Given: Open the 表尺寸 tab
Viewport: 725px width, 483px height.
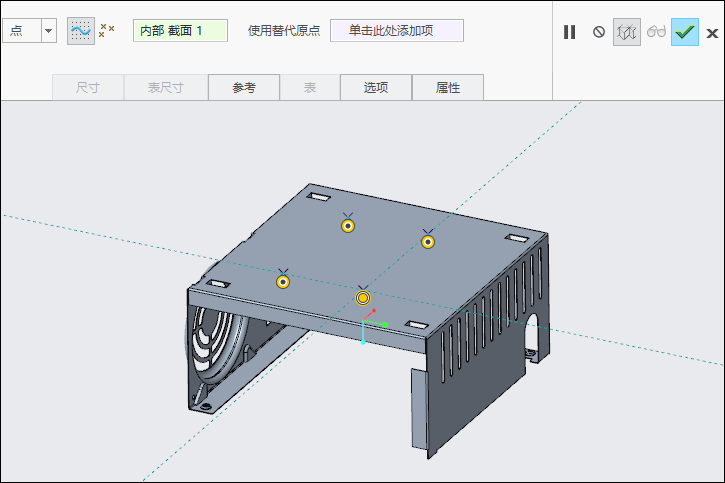Looking at the screenshot, I should pyautogui.click(x=166, y=87).
